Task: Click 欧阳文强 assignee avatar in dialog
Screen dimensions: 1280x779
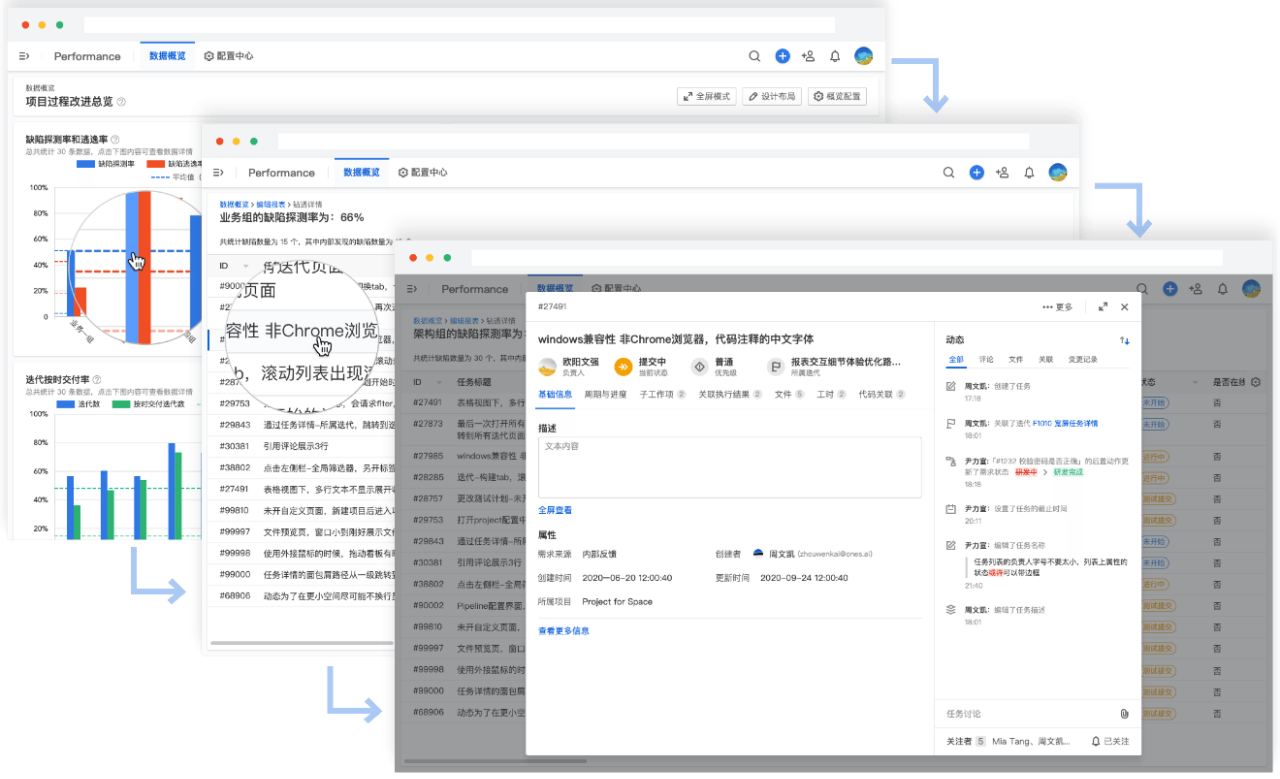Action: coord(547,367)
